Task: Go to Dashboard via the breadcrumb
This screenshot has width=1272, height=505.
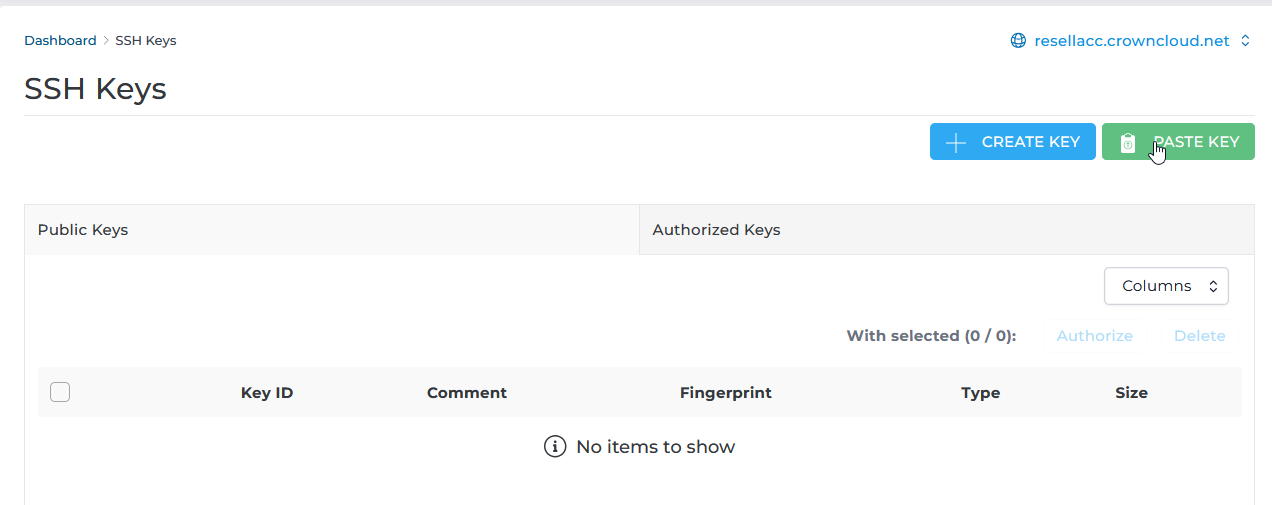Action: click(x=60, y=41)
